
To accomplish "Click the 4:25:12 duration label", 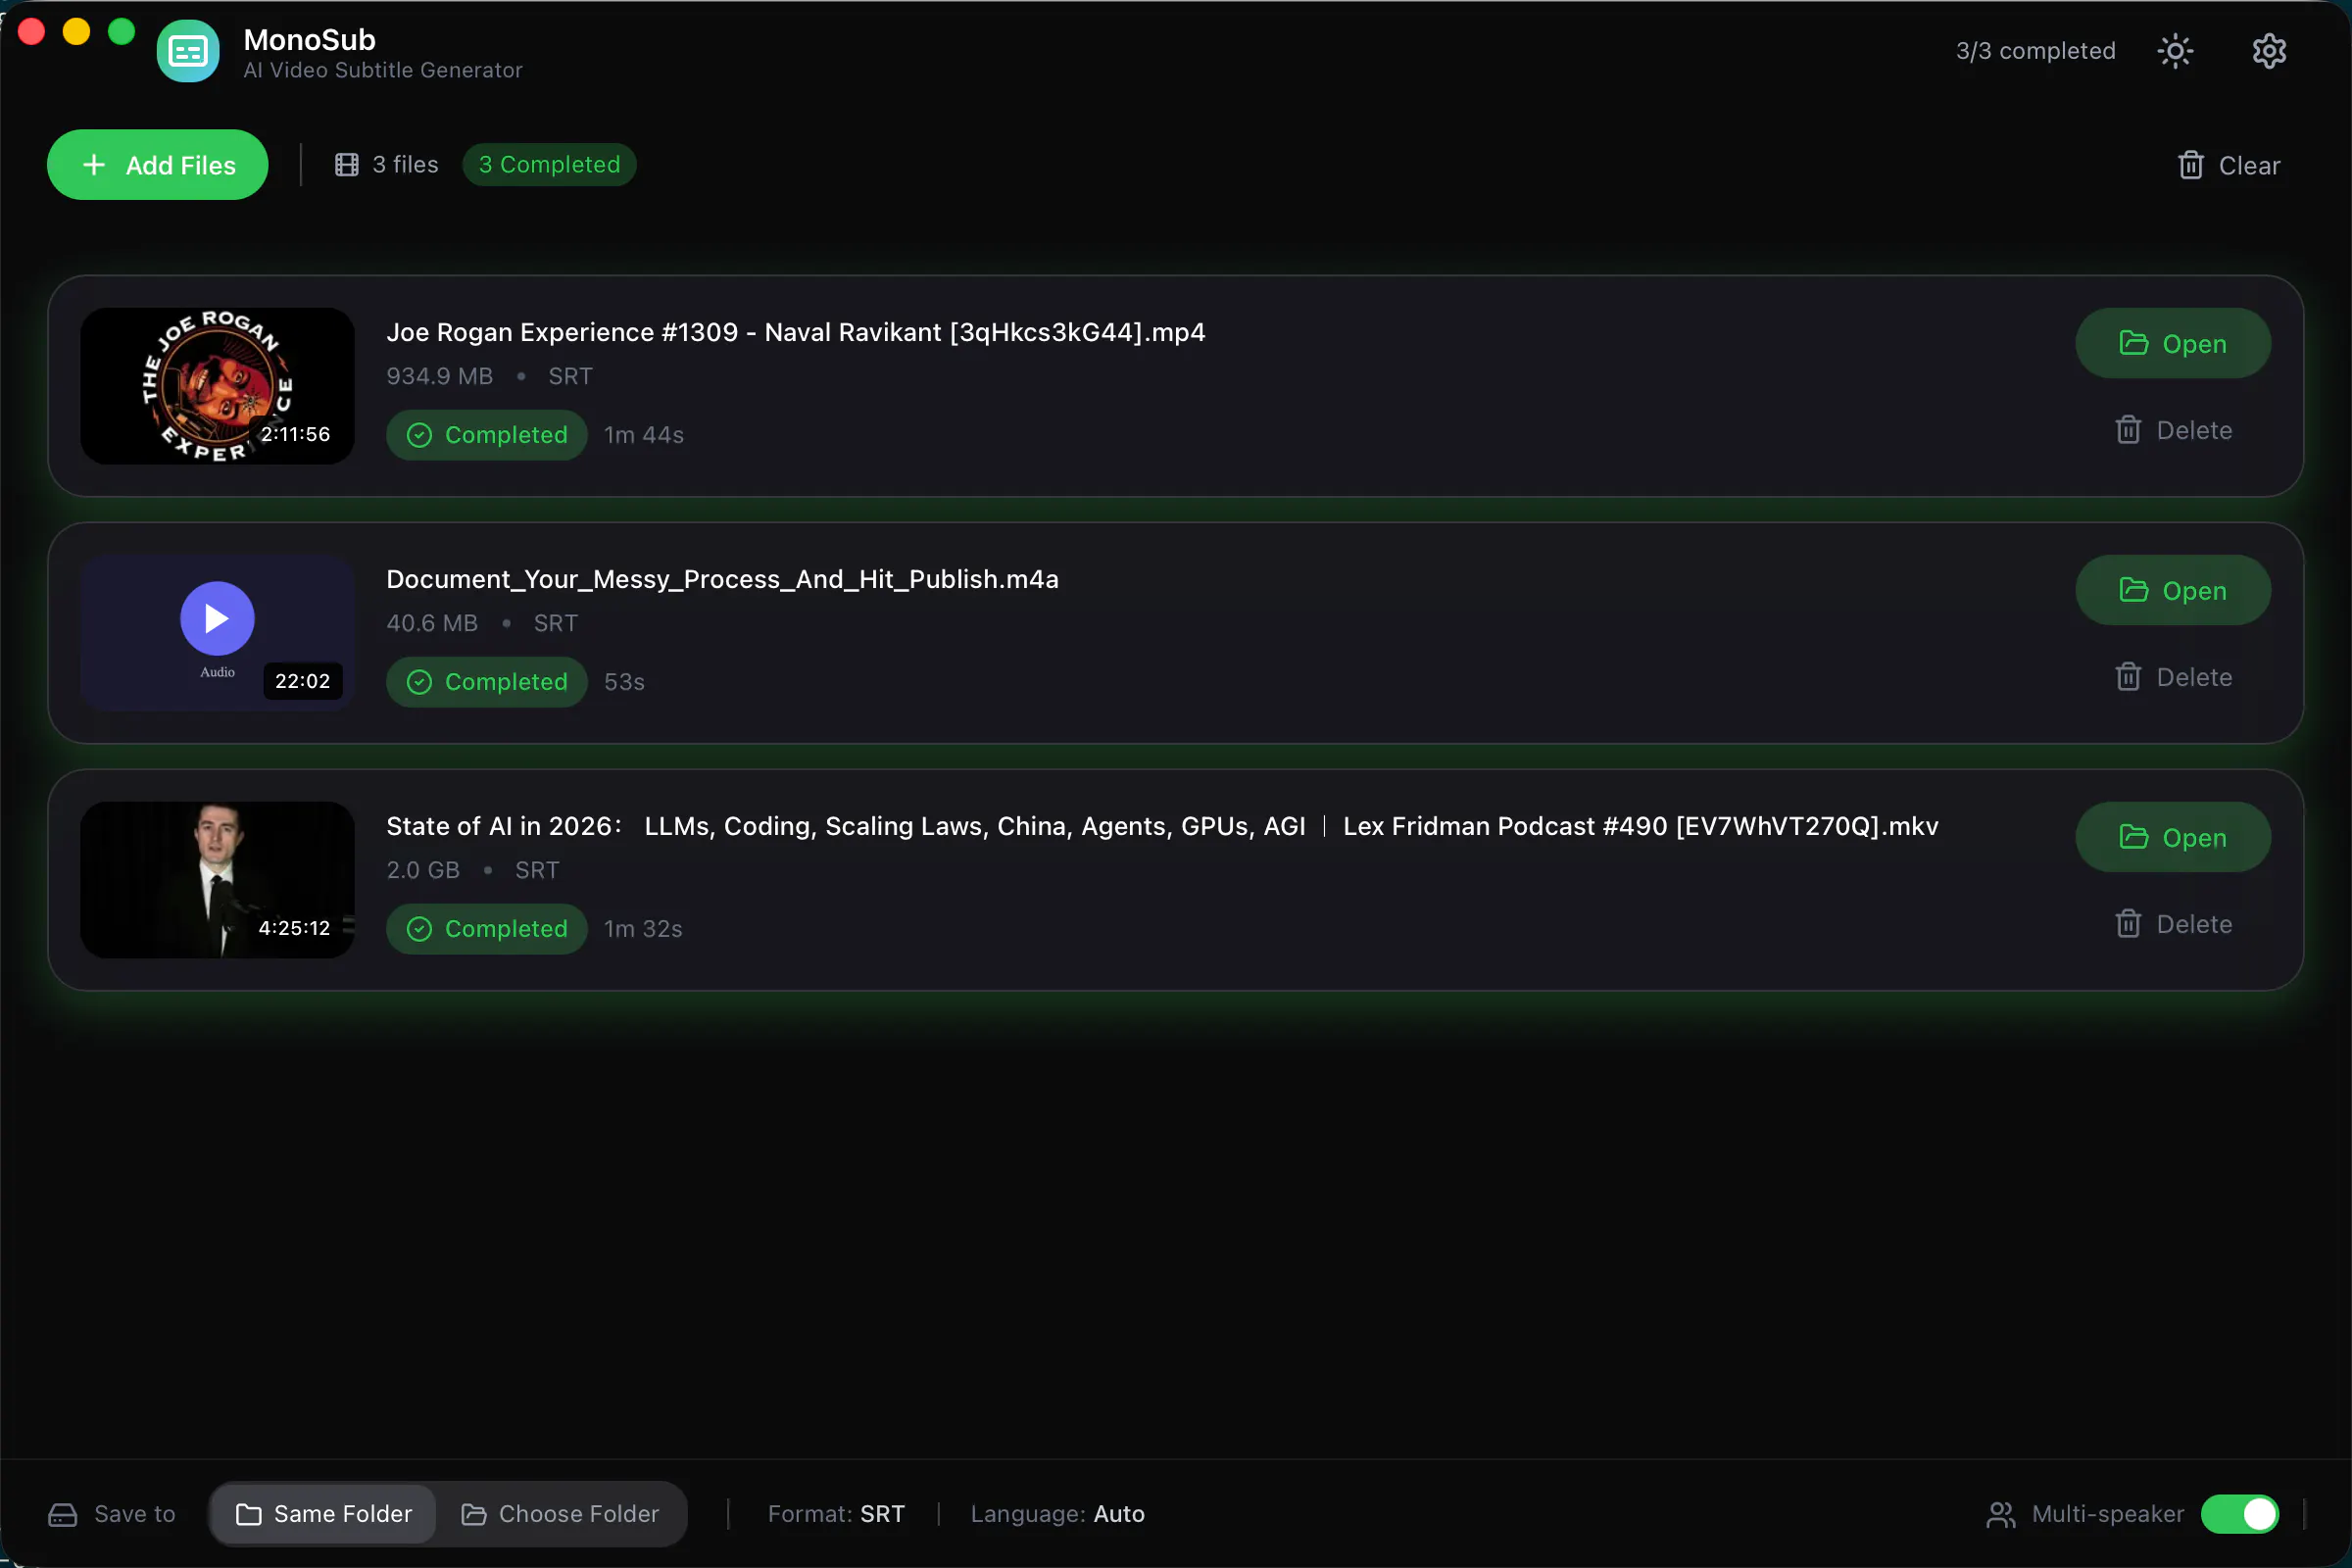I will 294,928.
